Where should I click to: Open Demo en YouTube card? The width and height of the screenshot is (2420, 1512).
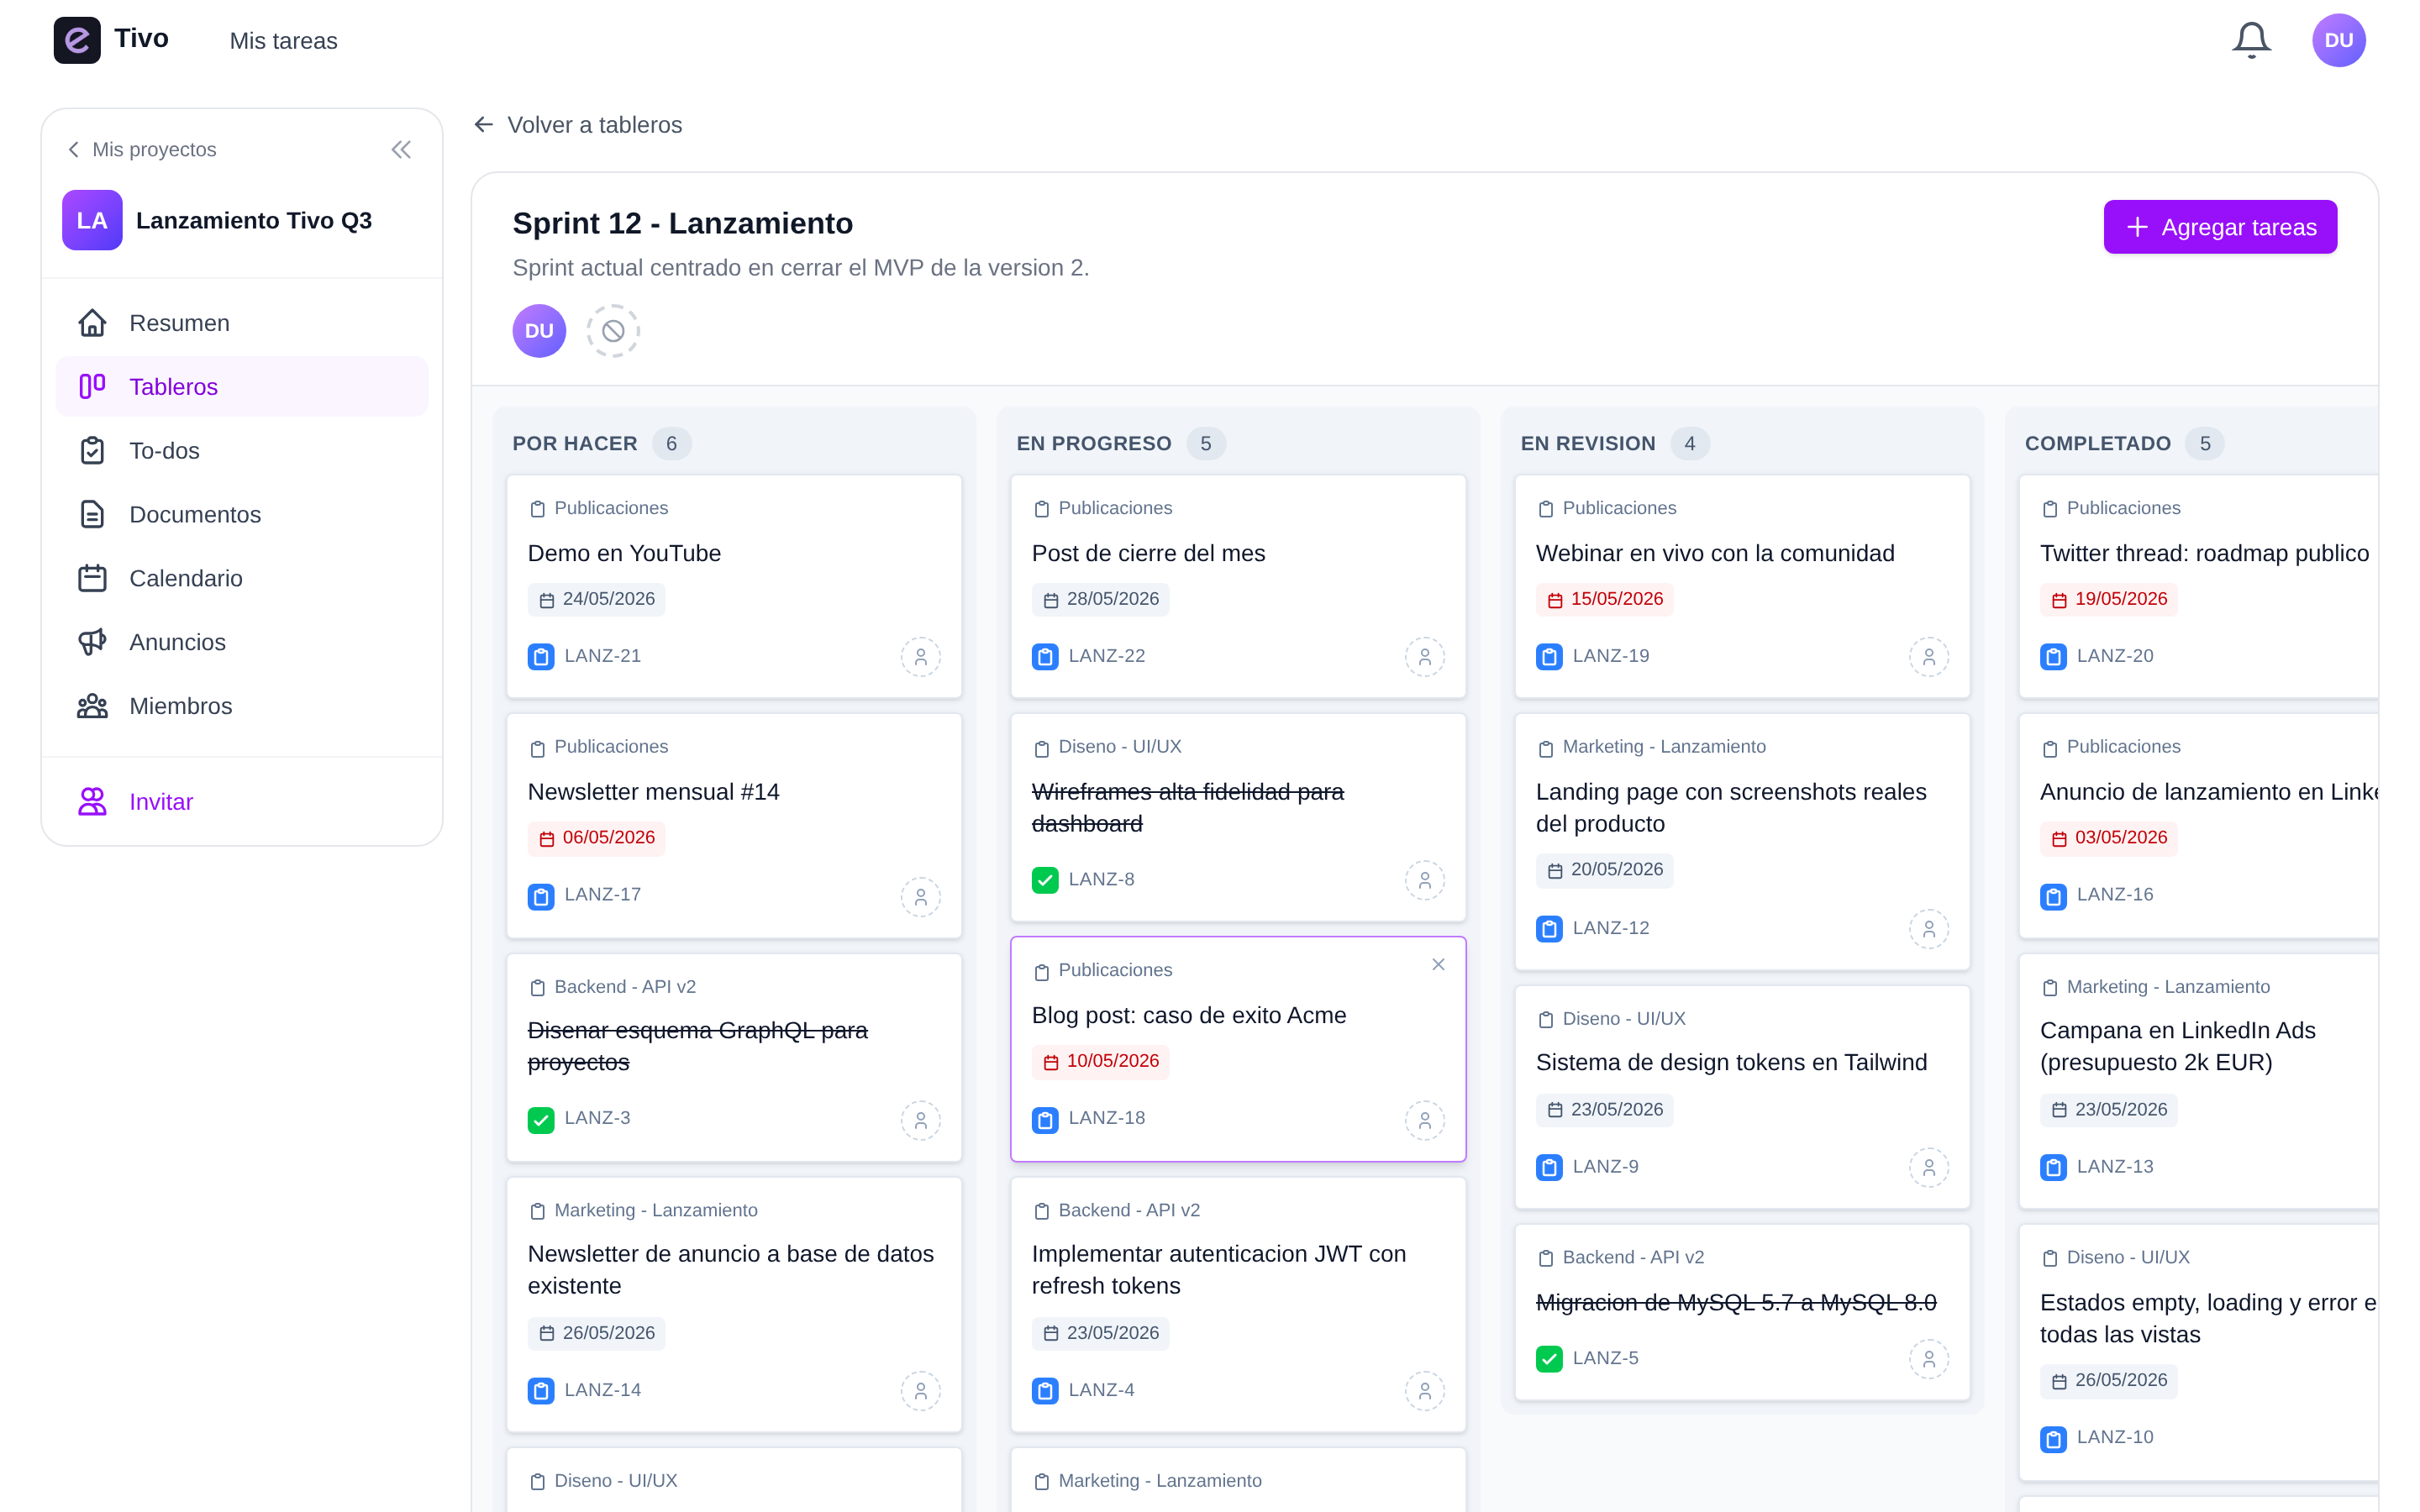point(734,586)
